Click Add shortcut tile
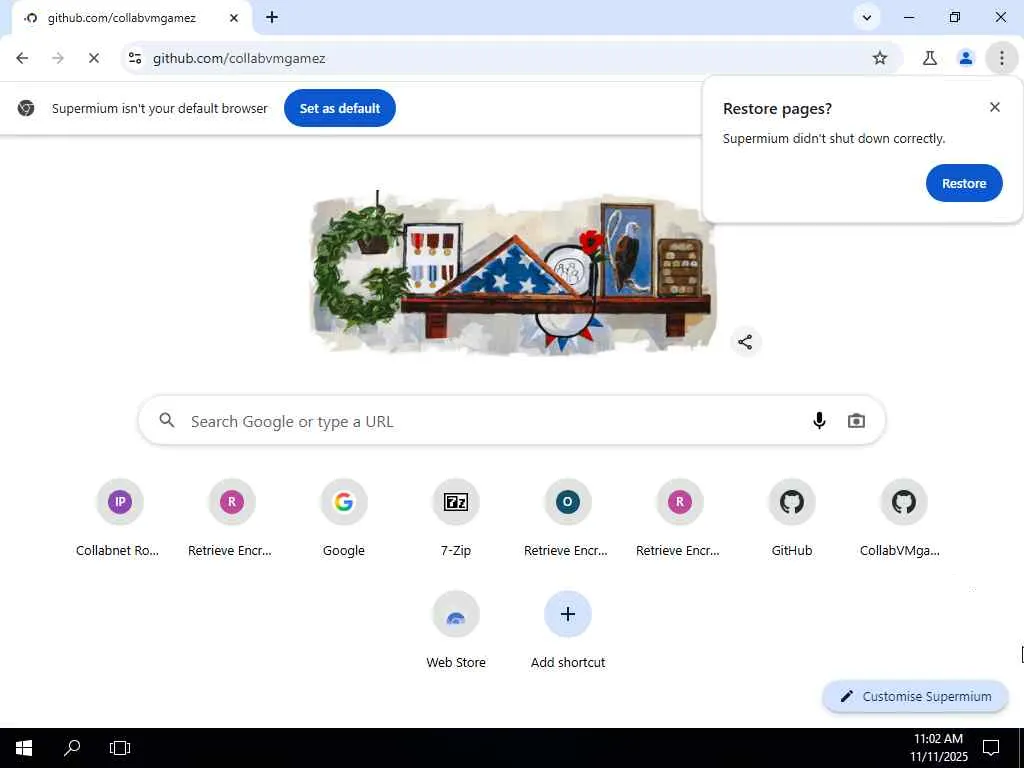Viewport: 1024px width, 768px height. tap(568, 631)
